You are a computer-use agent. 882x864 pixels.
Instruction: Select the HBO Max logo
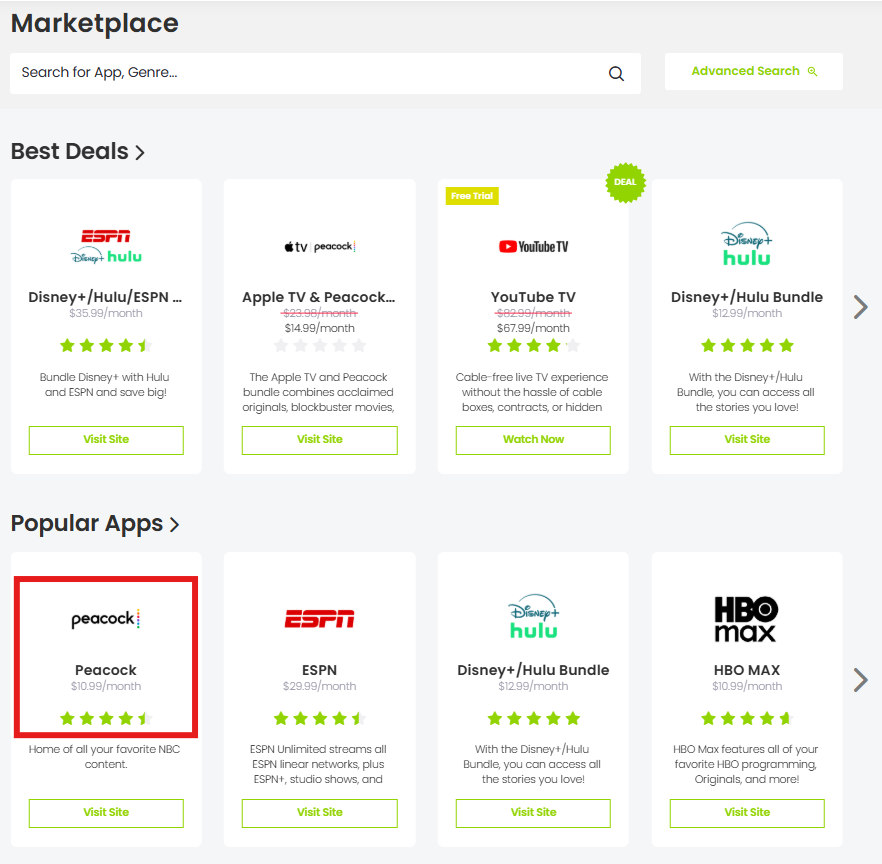click(746, 620)
